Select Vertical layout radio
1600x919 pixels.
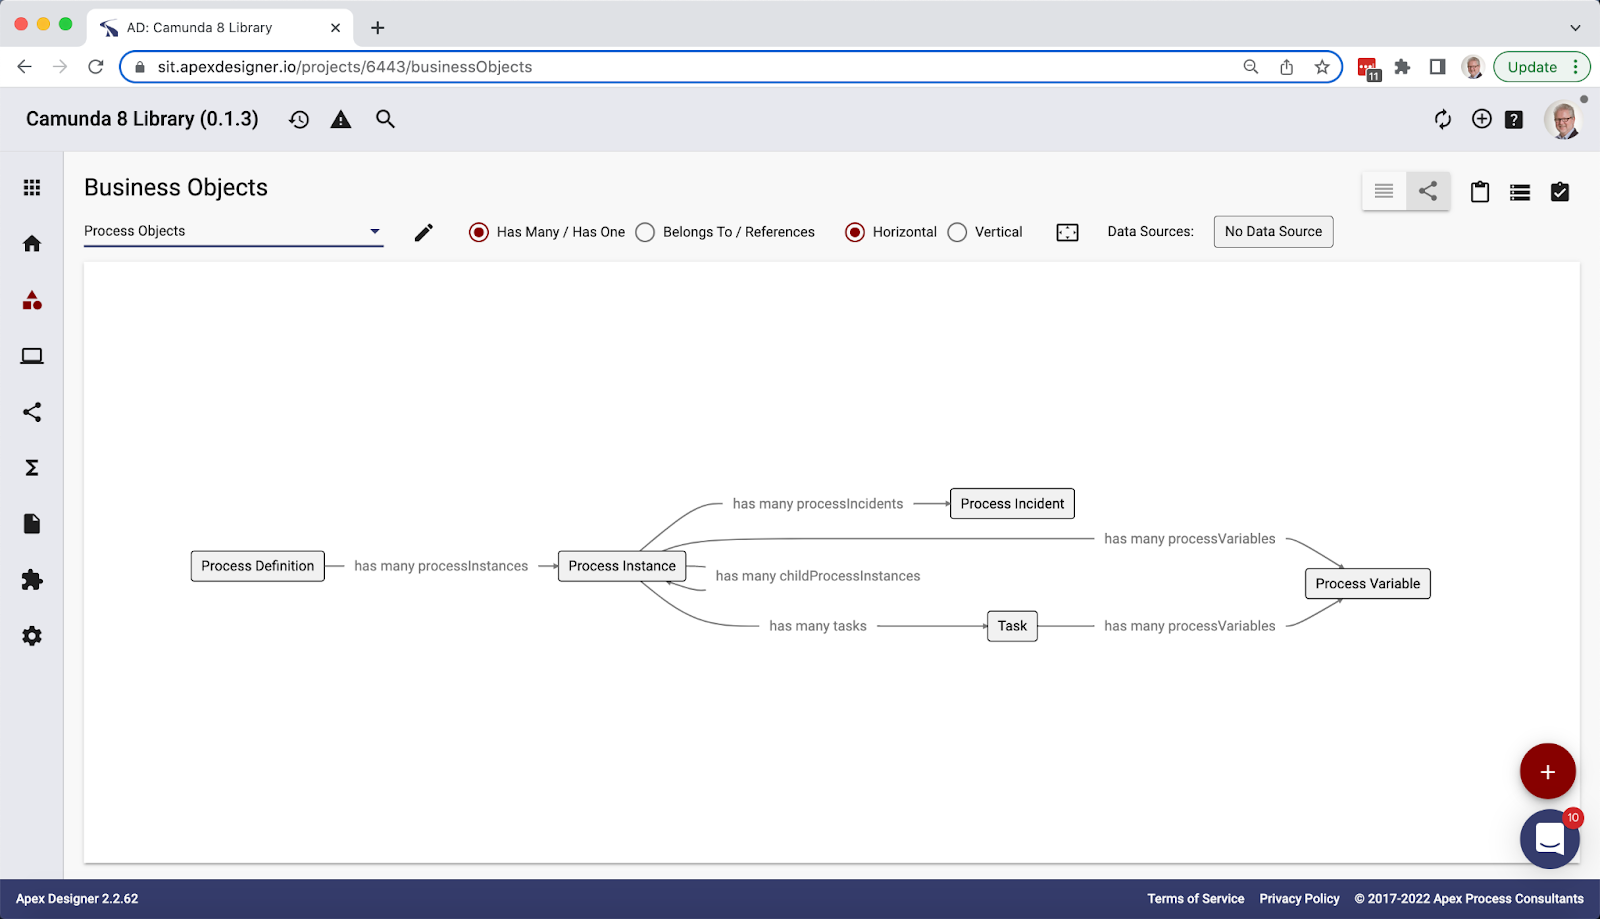tap(957, 232)
